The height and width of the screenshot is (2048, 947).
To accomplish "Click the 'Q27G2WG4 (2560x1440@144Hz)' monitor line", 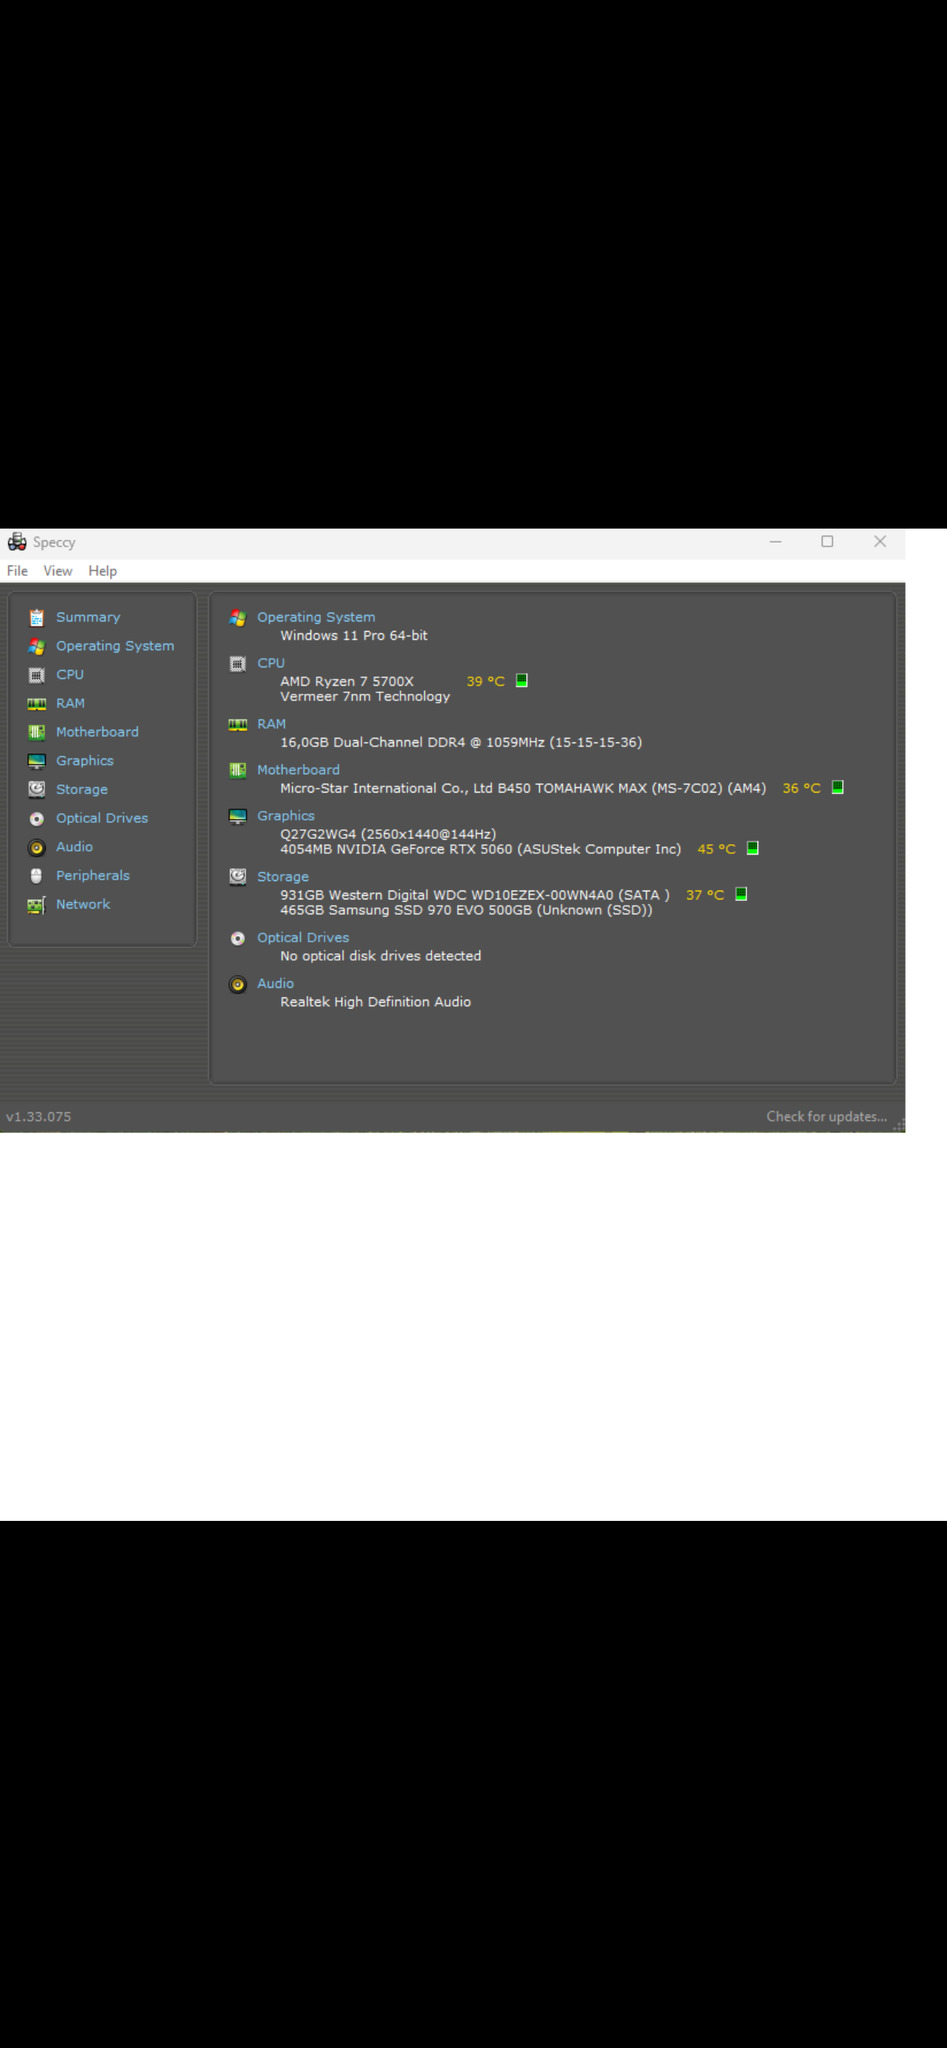I will tap(388, 834).
